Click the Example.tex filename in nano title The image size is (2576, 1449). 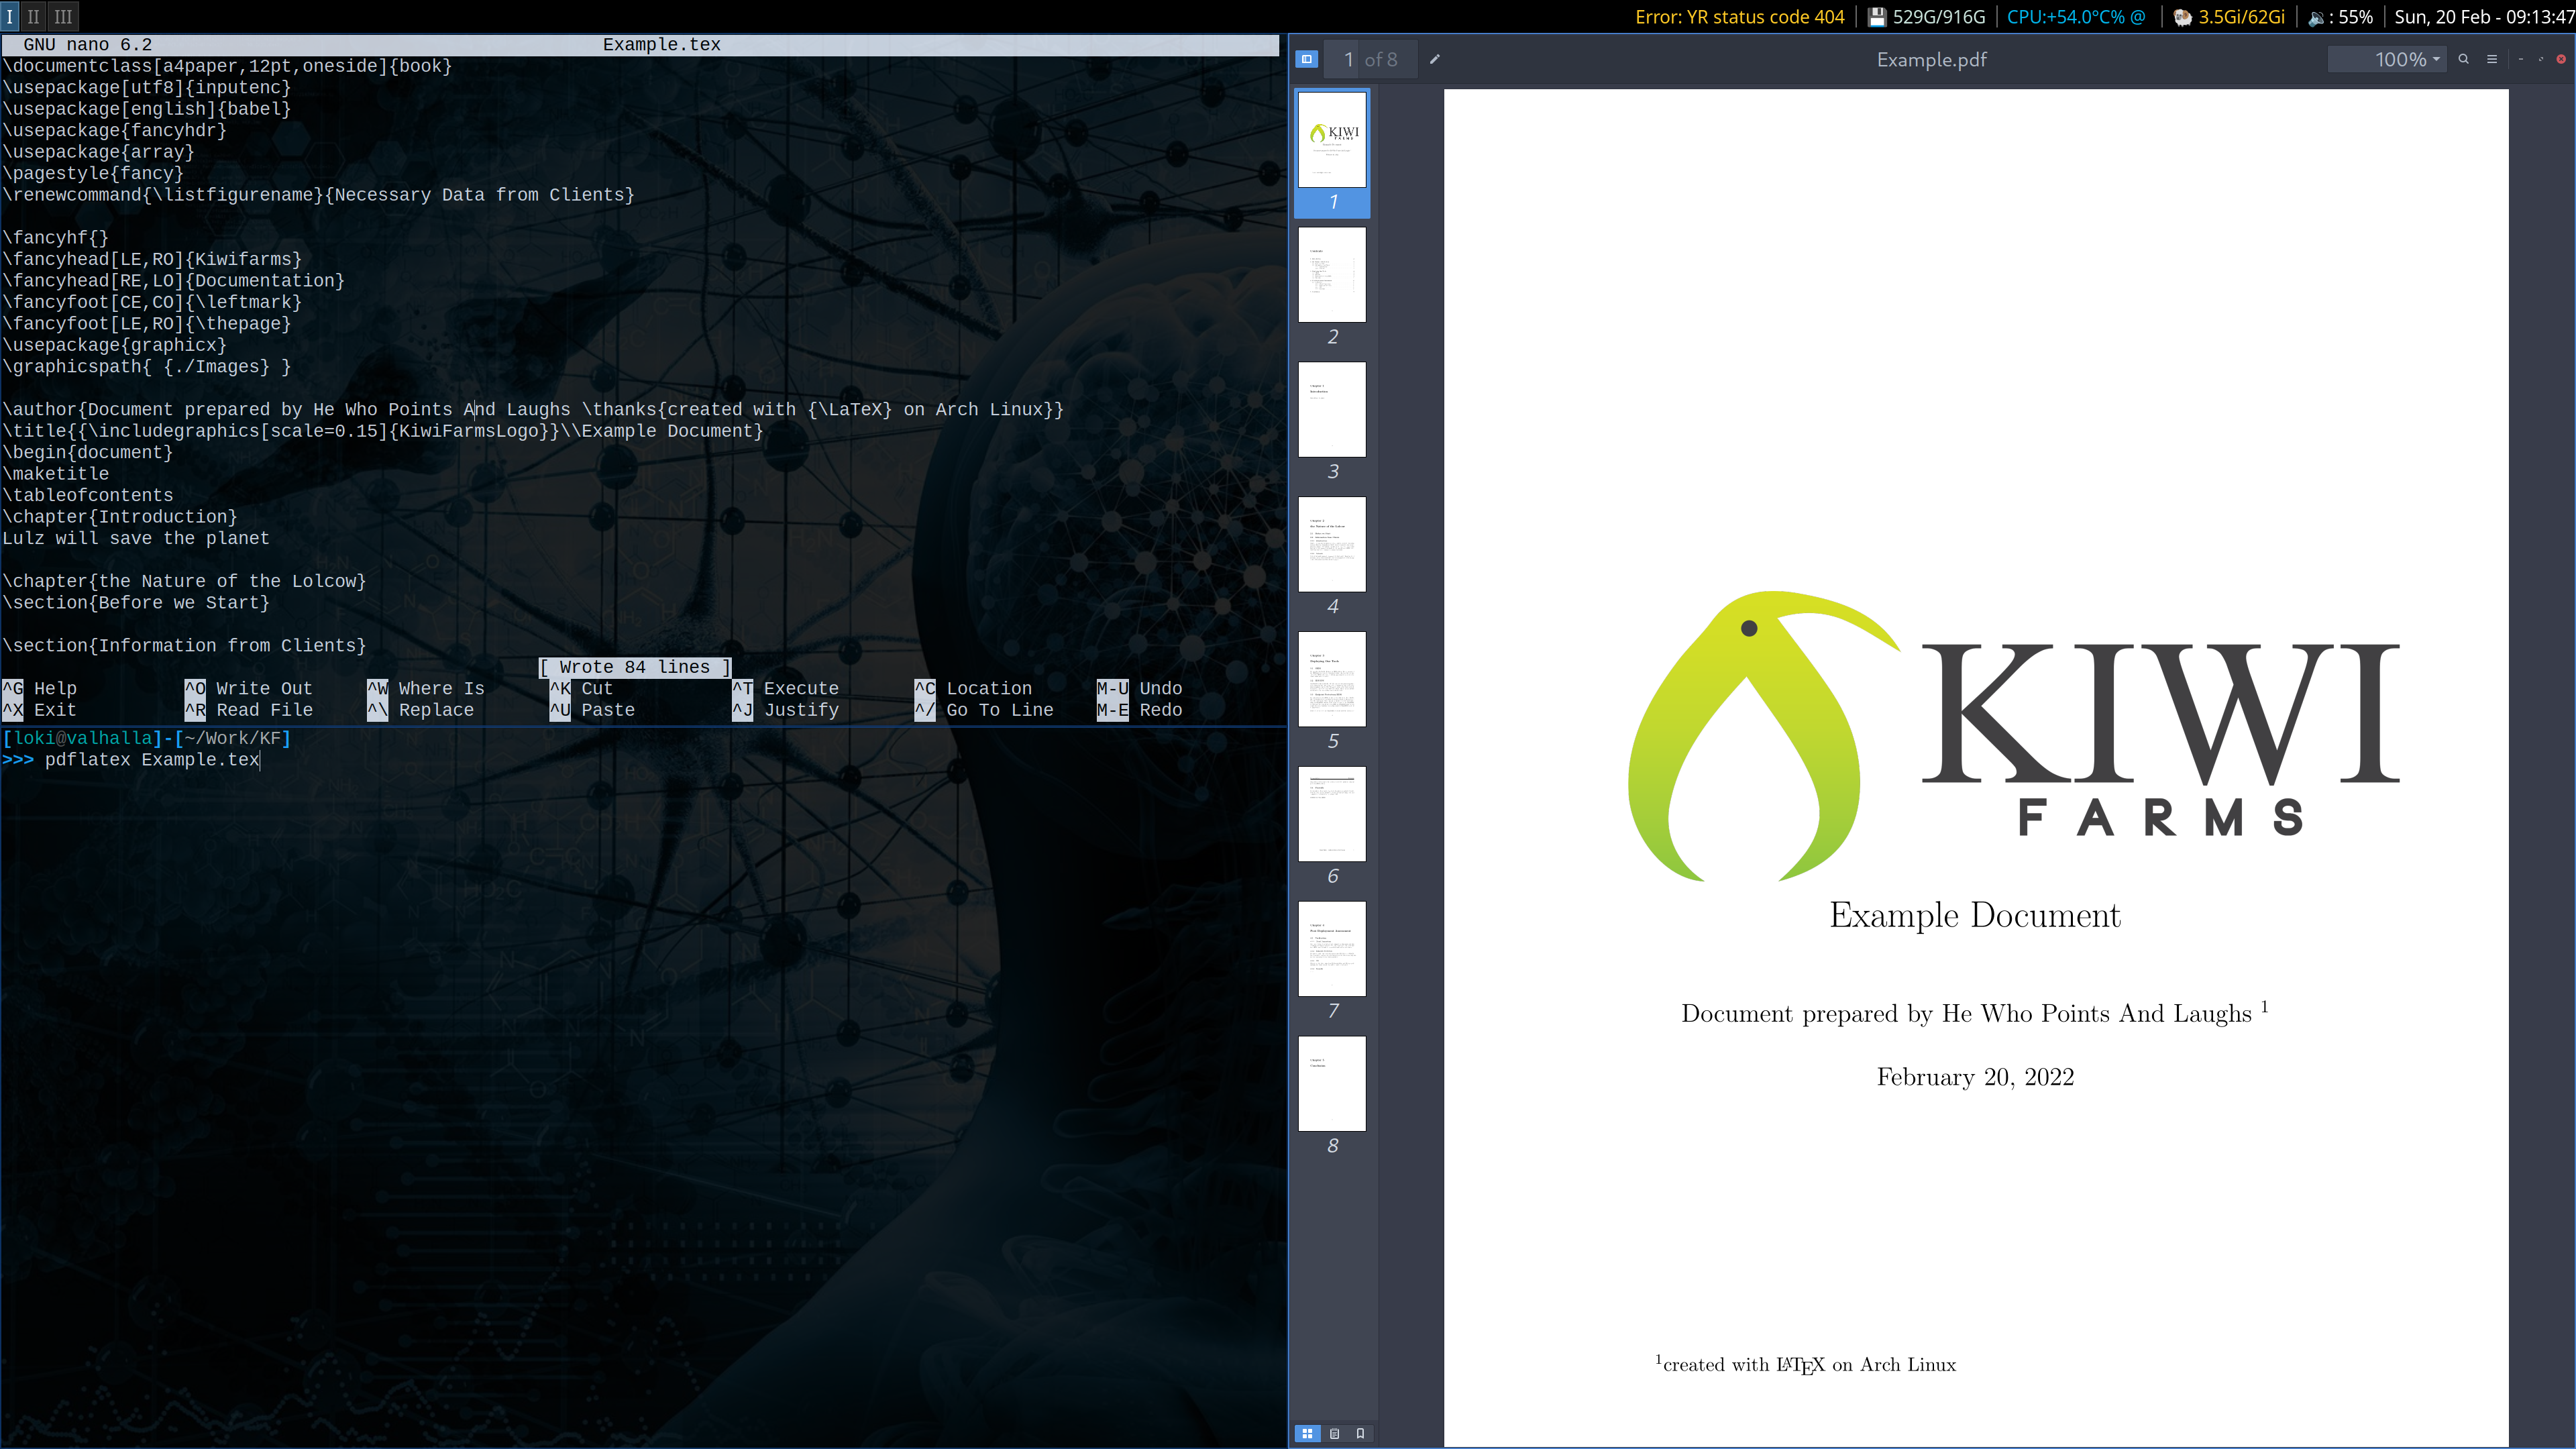661,45
